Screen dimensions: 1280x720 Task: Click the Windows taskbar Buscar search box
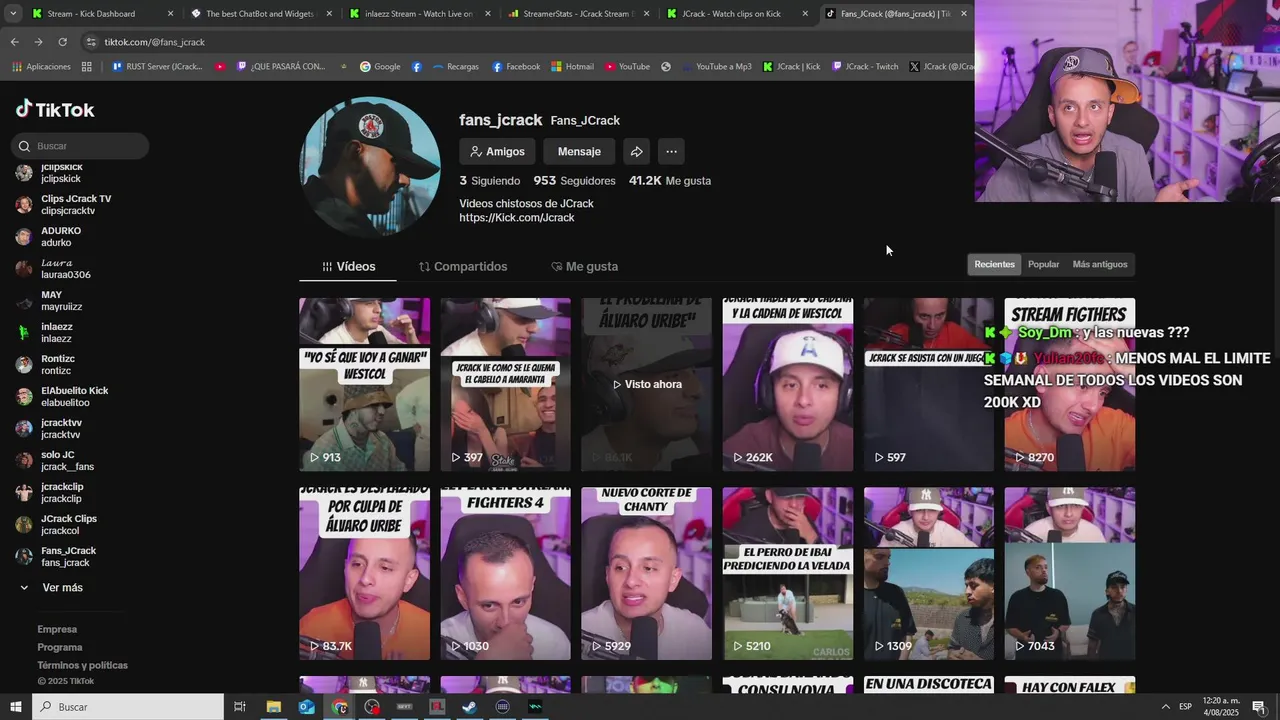pyautogui.click(x=127, y=707)
